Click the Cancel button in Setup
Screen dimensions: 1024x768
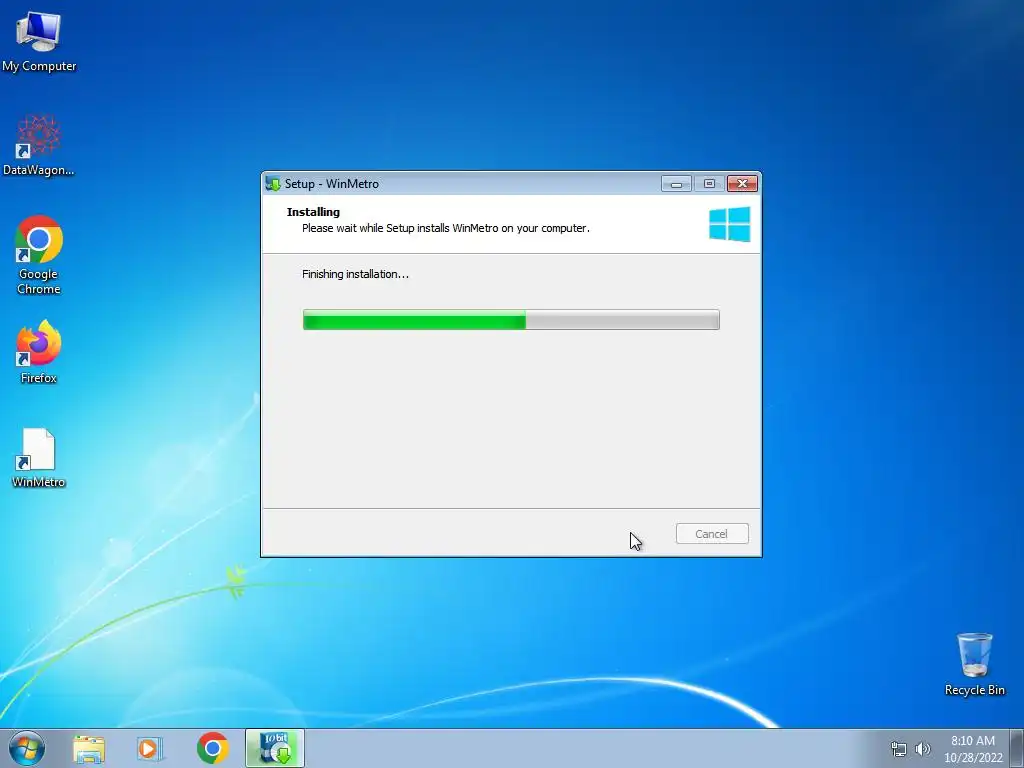(712, 534)
